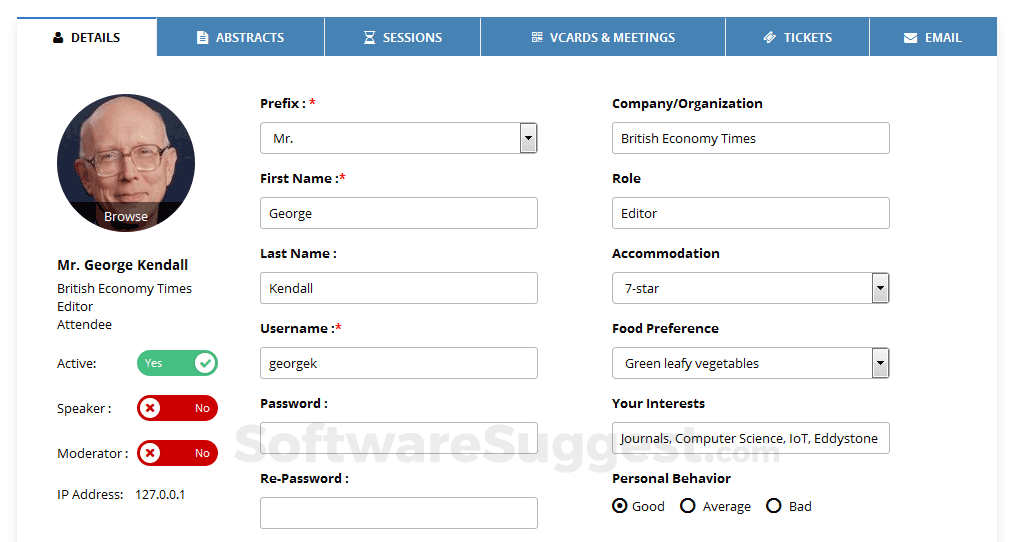Click the document icon on Abstracts tab
1013x542 pixels.
click(202, 38)
